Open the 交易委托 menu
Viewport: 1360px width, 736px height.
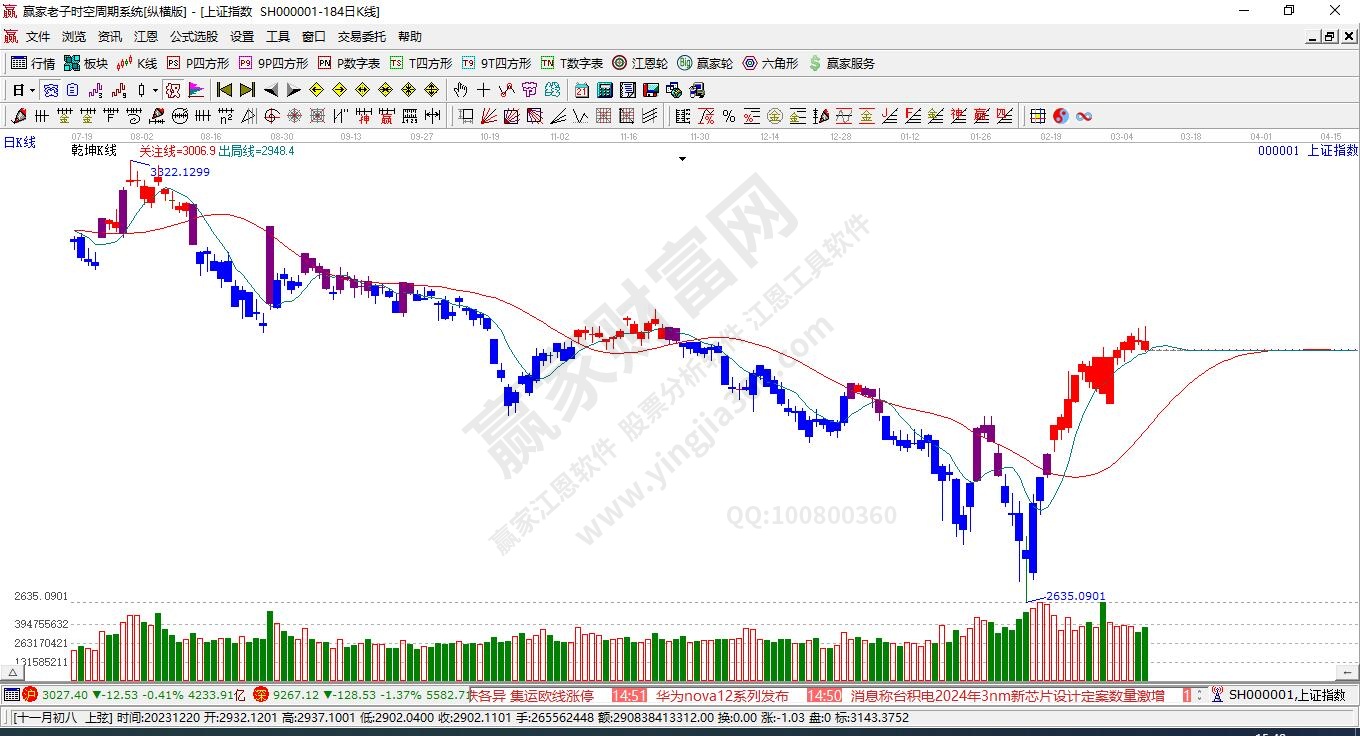click(361, 37)
